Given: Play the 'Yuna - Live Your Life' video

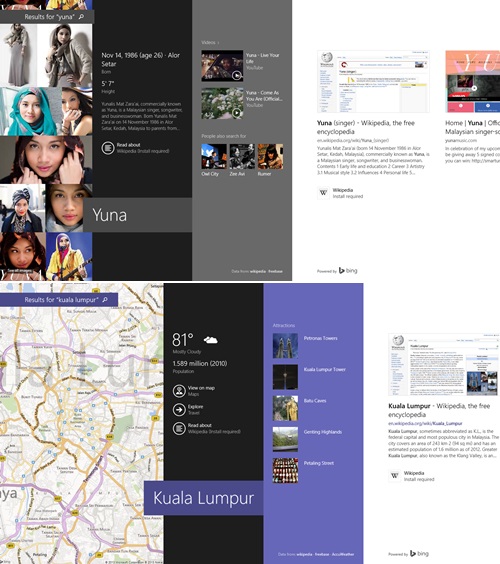Looking at the screenshot, I should pyautogui.click(x=222, y=65).
